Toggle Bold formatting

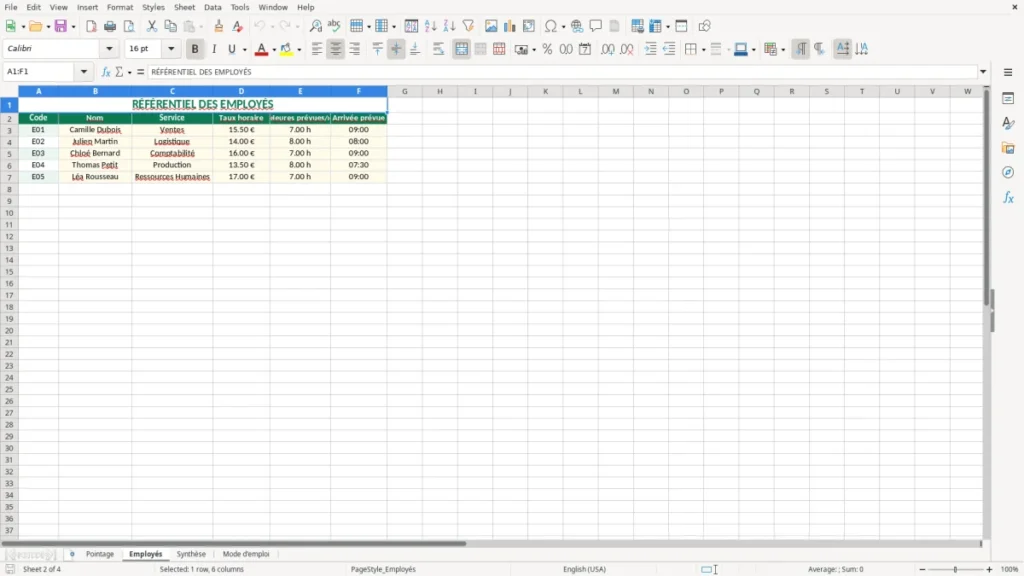[195, 49]
